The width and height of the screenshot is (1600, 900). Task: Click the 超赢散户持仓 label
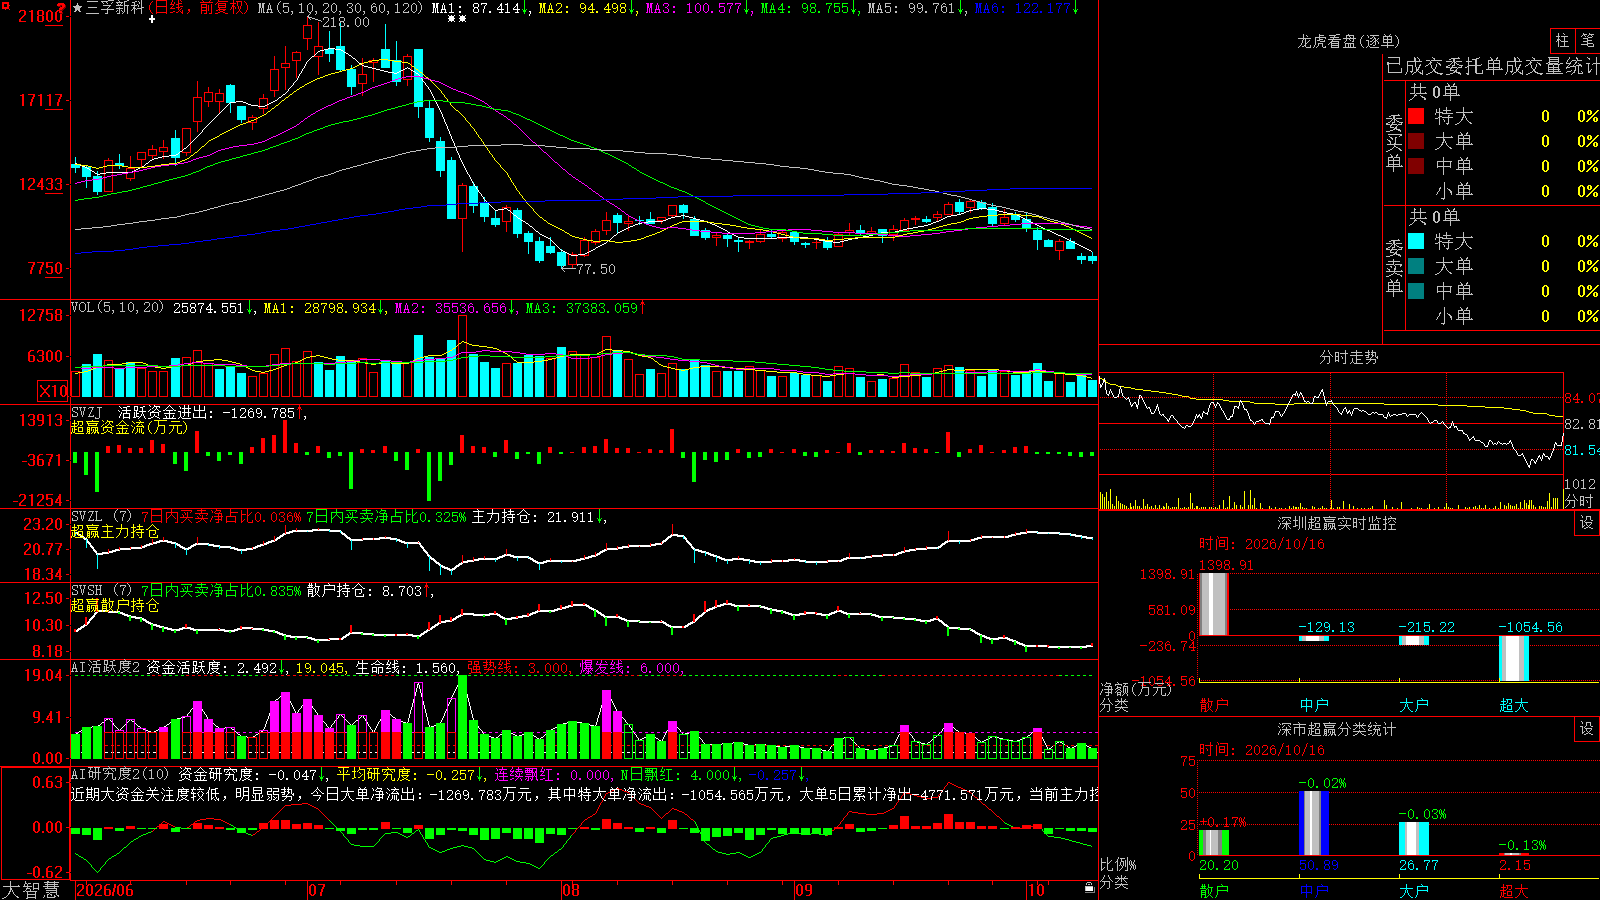115,605
